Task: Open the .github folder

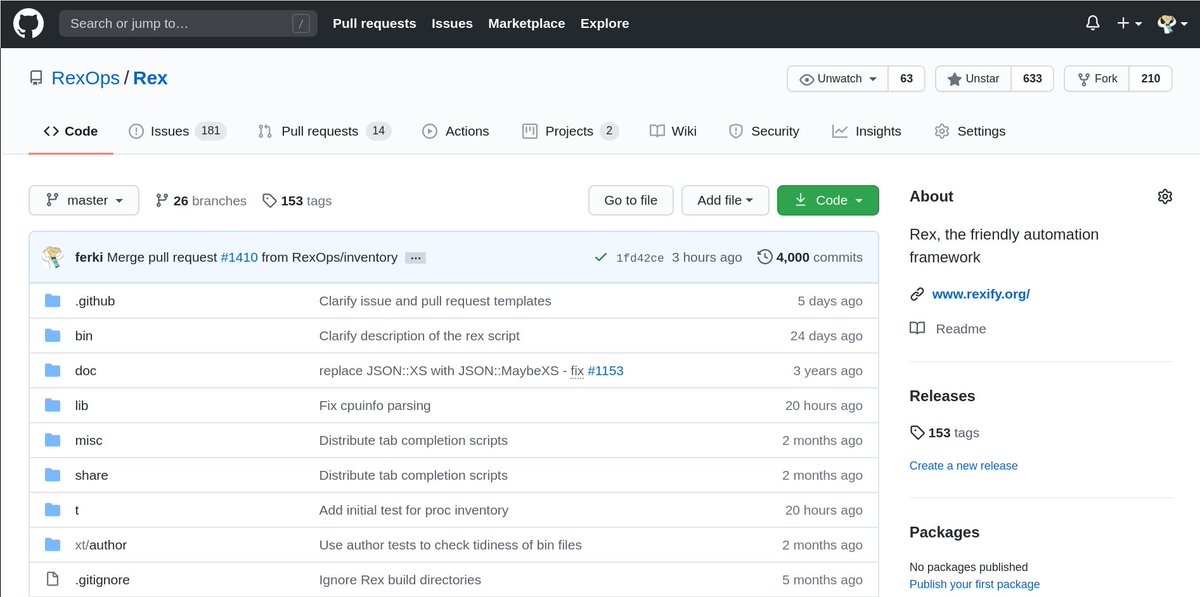Action: click(95, 301)
